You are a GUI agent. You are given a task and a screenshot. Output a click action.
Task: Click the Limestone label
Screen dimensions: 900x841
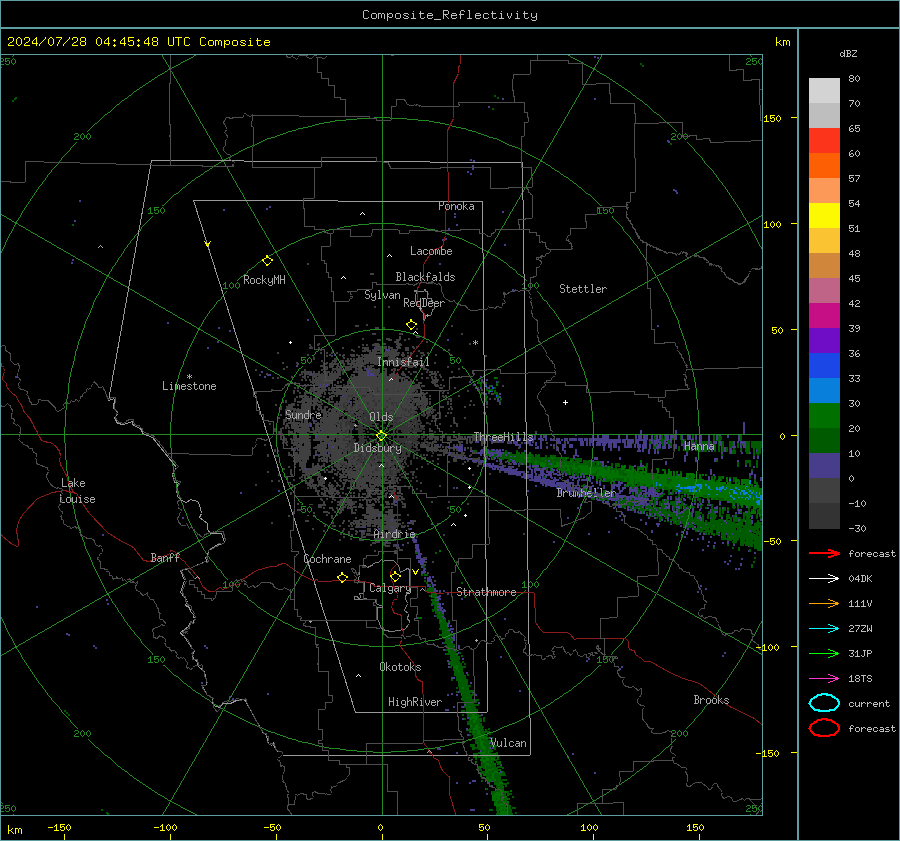189,386
